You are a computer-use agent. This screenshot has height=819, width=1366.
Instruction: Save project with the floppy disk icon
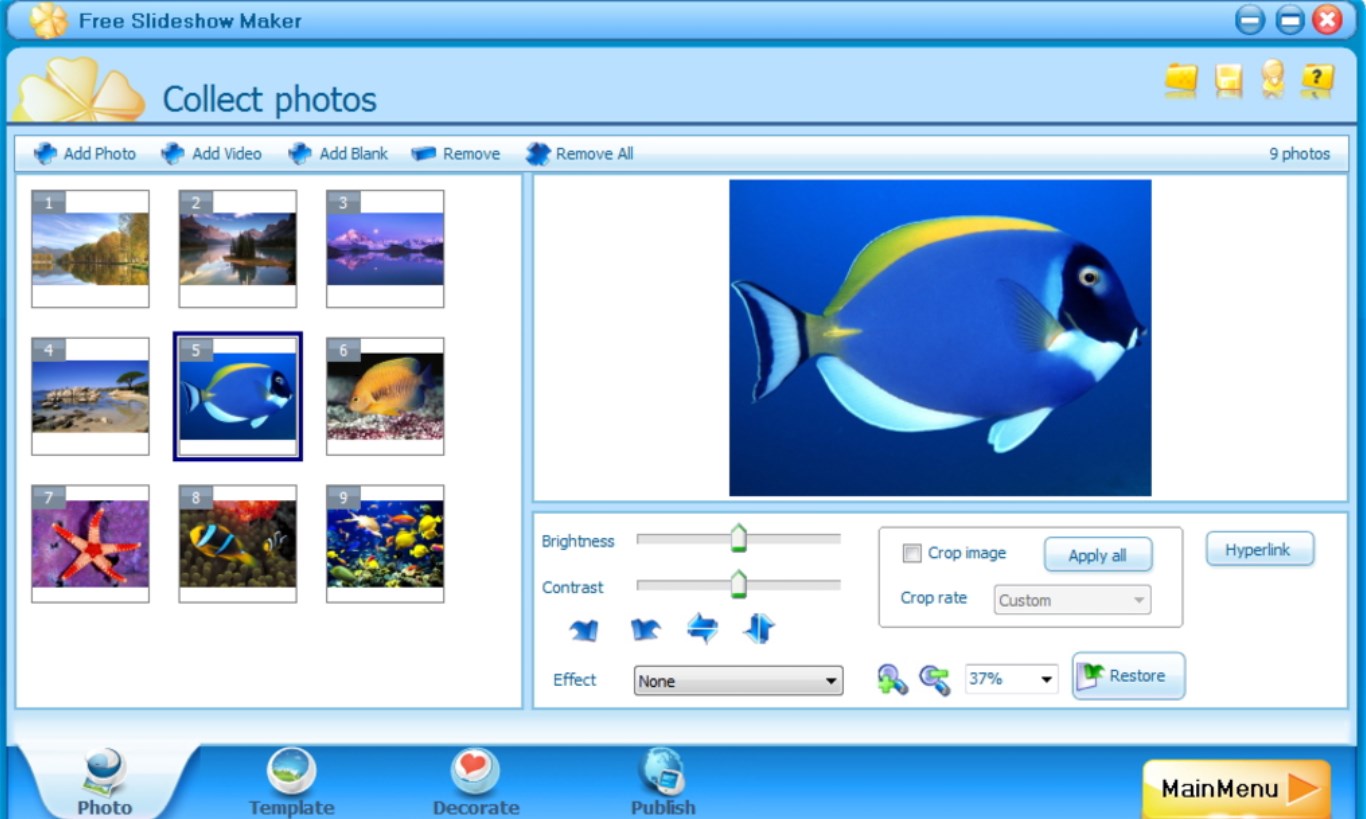coord(1228,80)
